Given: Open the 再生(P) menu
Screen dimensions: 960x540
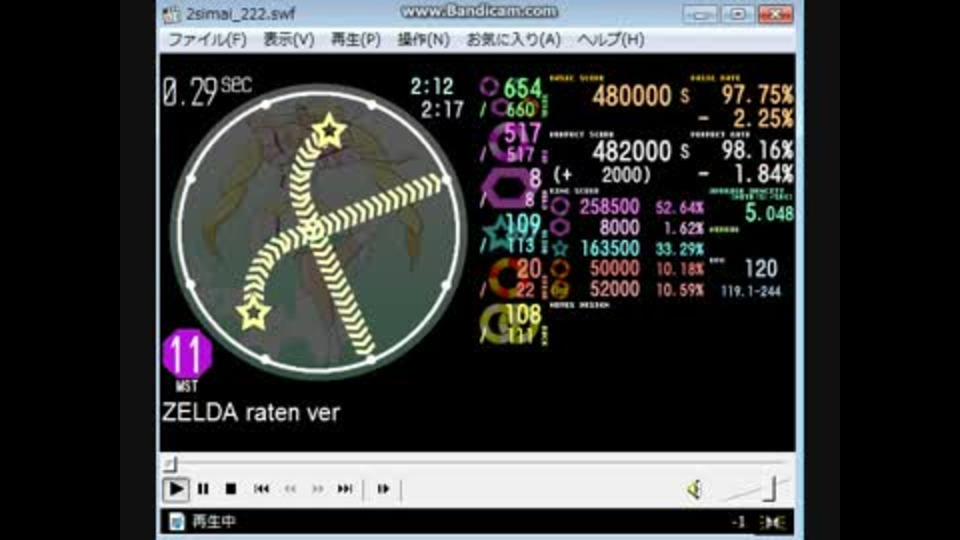Looking at the screenshot, I should tap(355, 40).
